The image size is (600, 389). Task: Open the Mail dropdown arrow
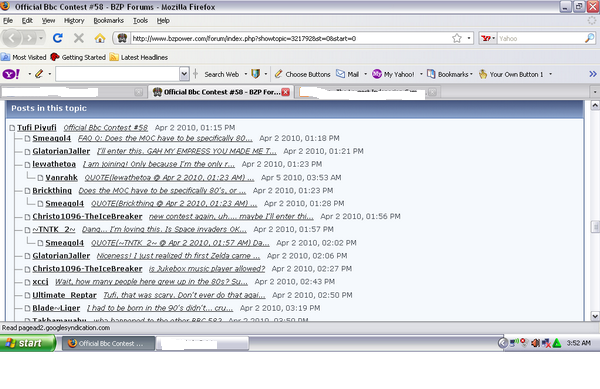[x=365, y=74]
